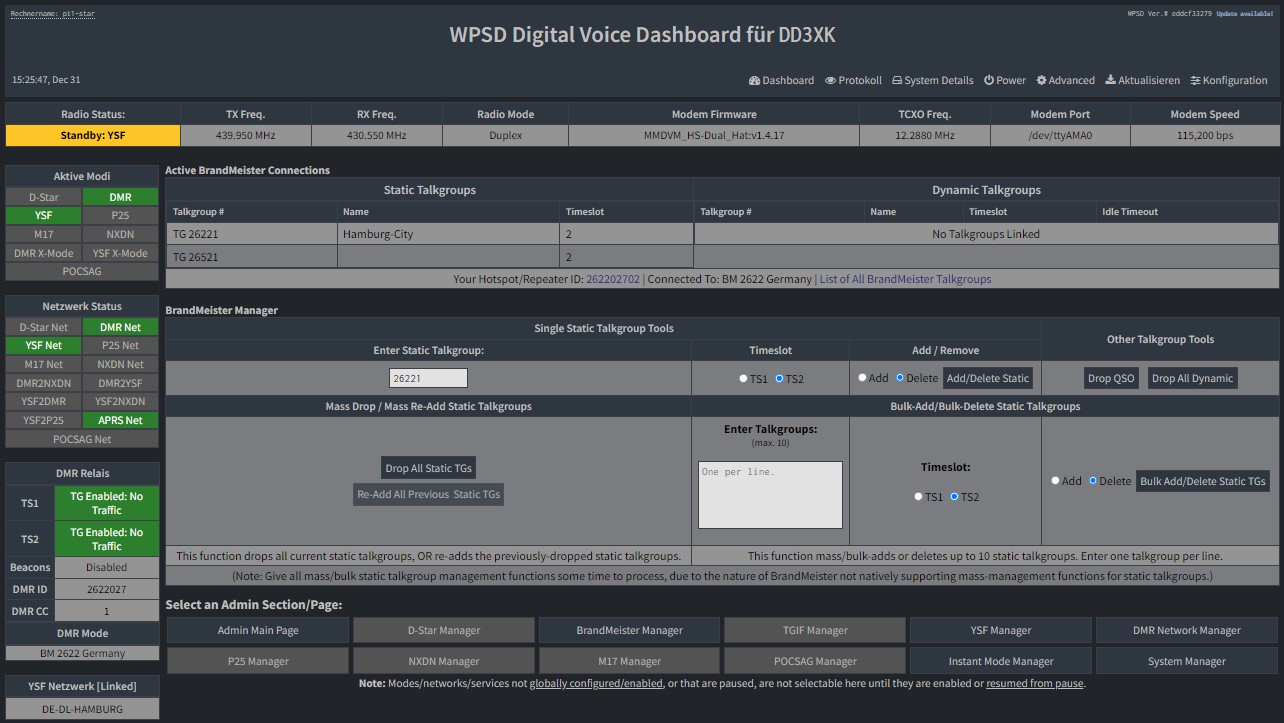The image size is (1284, 723).
Task: Click the TG 26521 table cell
Action: 251,257
